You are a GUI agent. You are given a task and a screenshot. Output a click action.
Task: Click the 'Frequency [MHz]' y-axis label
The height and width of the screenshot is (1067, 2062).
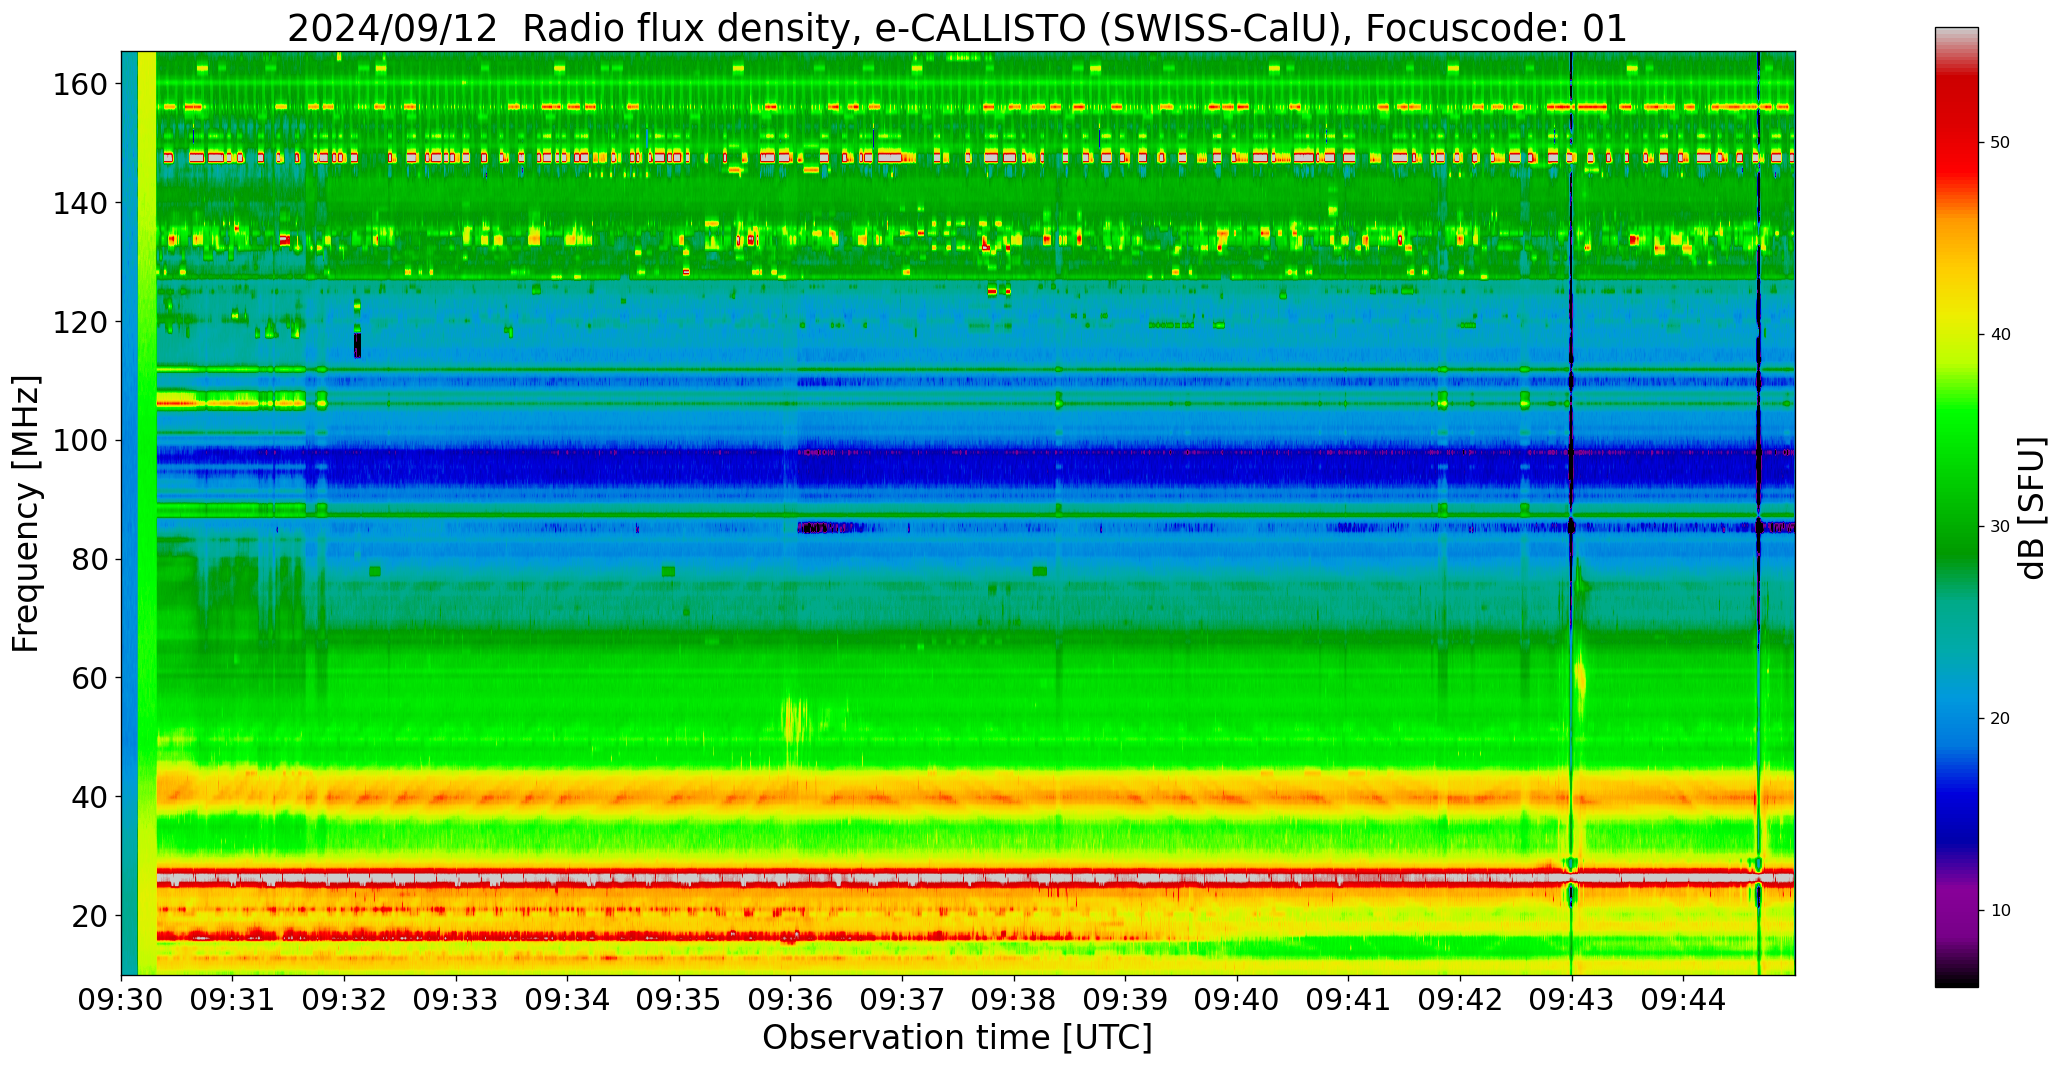pyautogui.click(x=26, y=513)
